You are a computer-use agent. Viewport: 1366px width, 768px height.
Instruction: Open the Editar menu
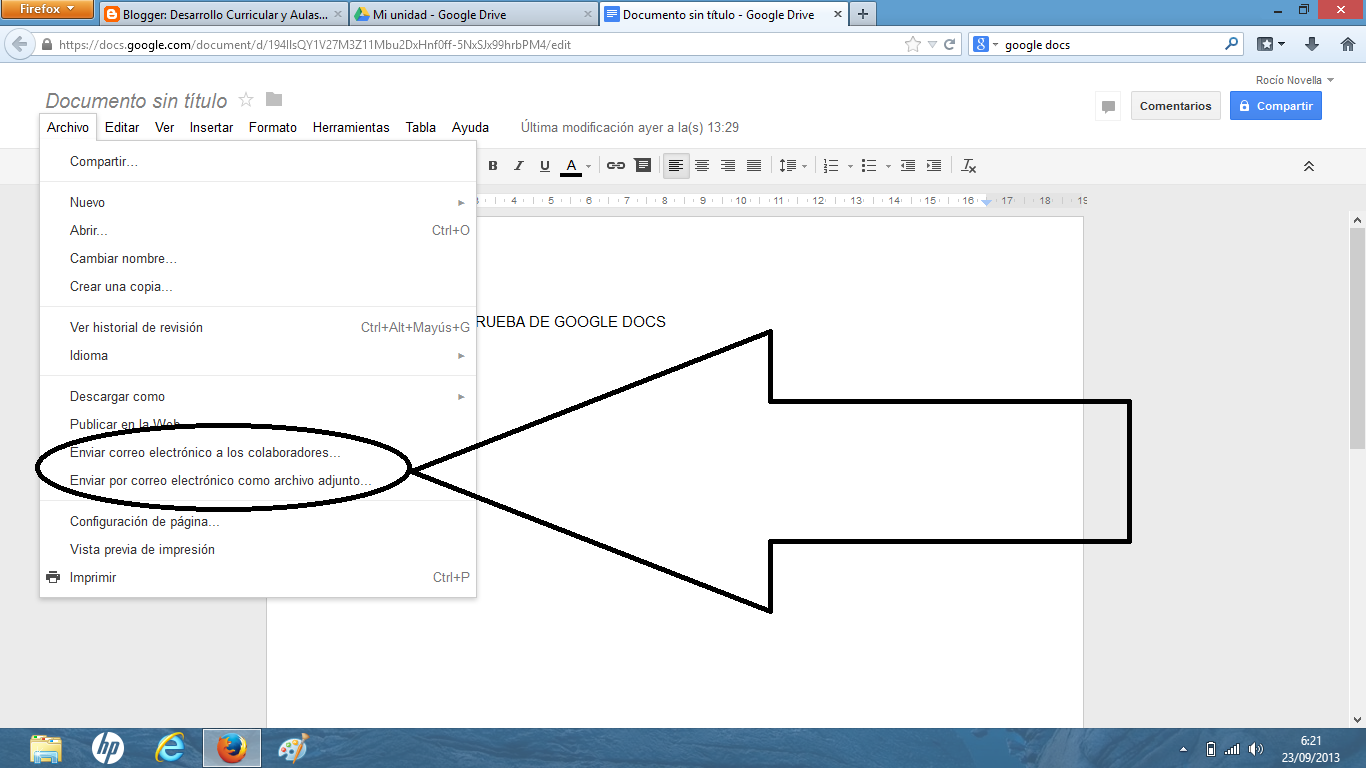pos(122,127)
